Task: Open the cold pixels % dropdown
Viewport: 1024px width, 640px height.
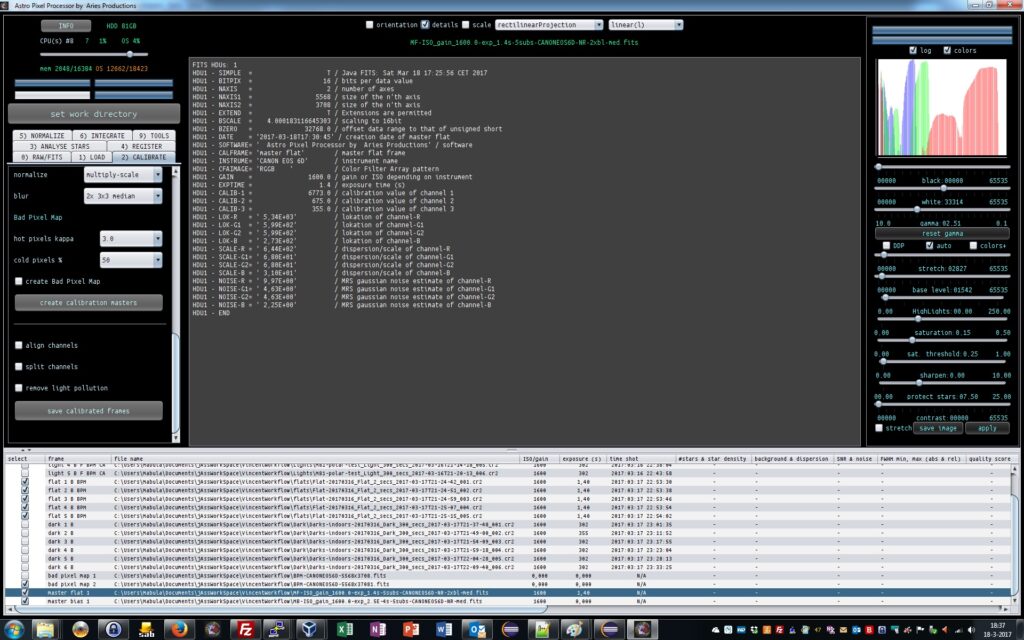Action: click(131, 260)
